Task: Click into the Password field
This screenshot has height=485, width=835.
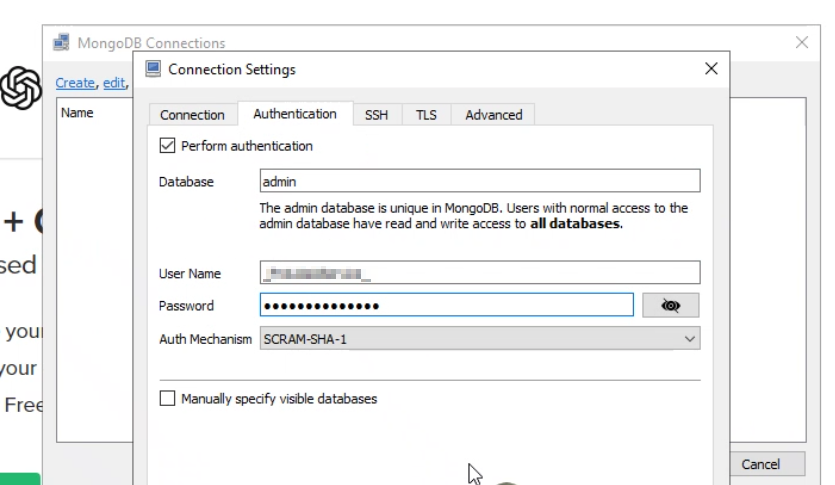Action: coord(447,305)
